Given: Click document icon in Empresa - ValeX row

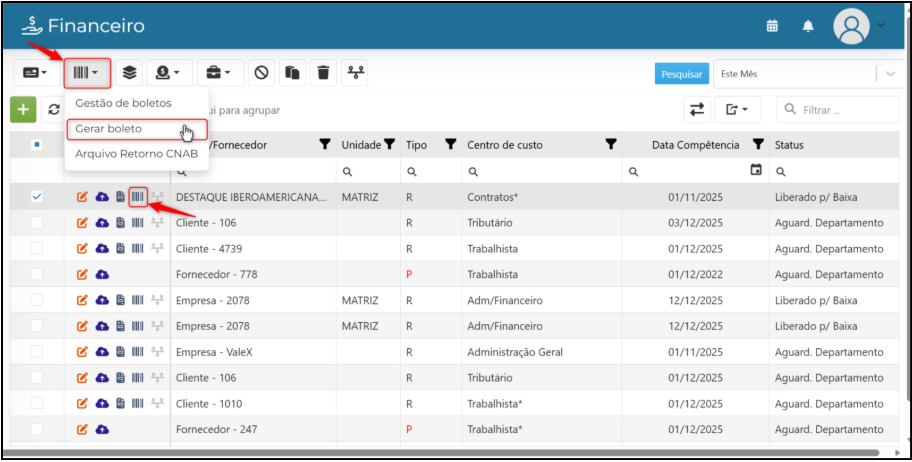Looking at the screenshot, I should (120, 352).
